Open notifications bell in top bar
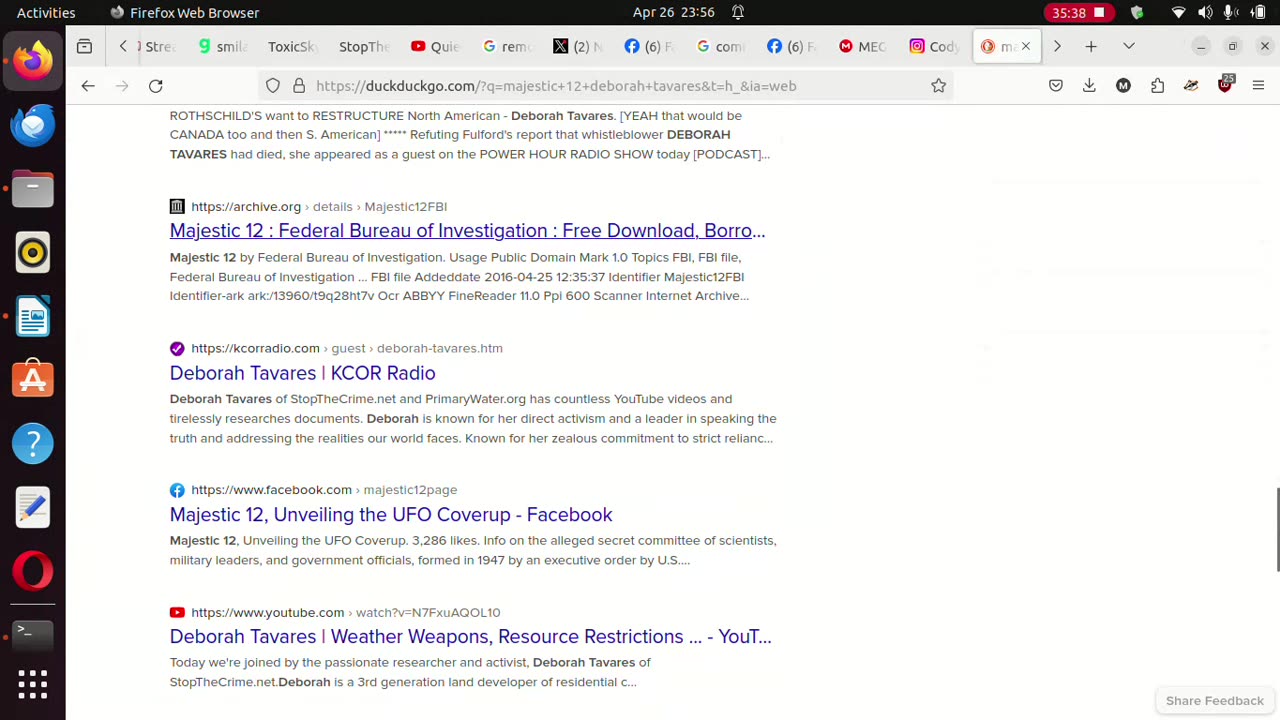The height and width of the screenshot is (720, 1280). coord(737,13)
